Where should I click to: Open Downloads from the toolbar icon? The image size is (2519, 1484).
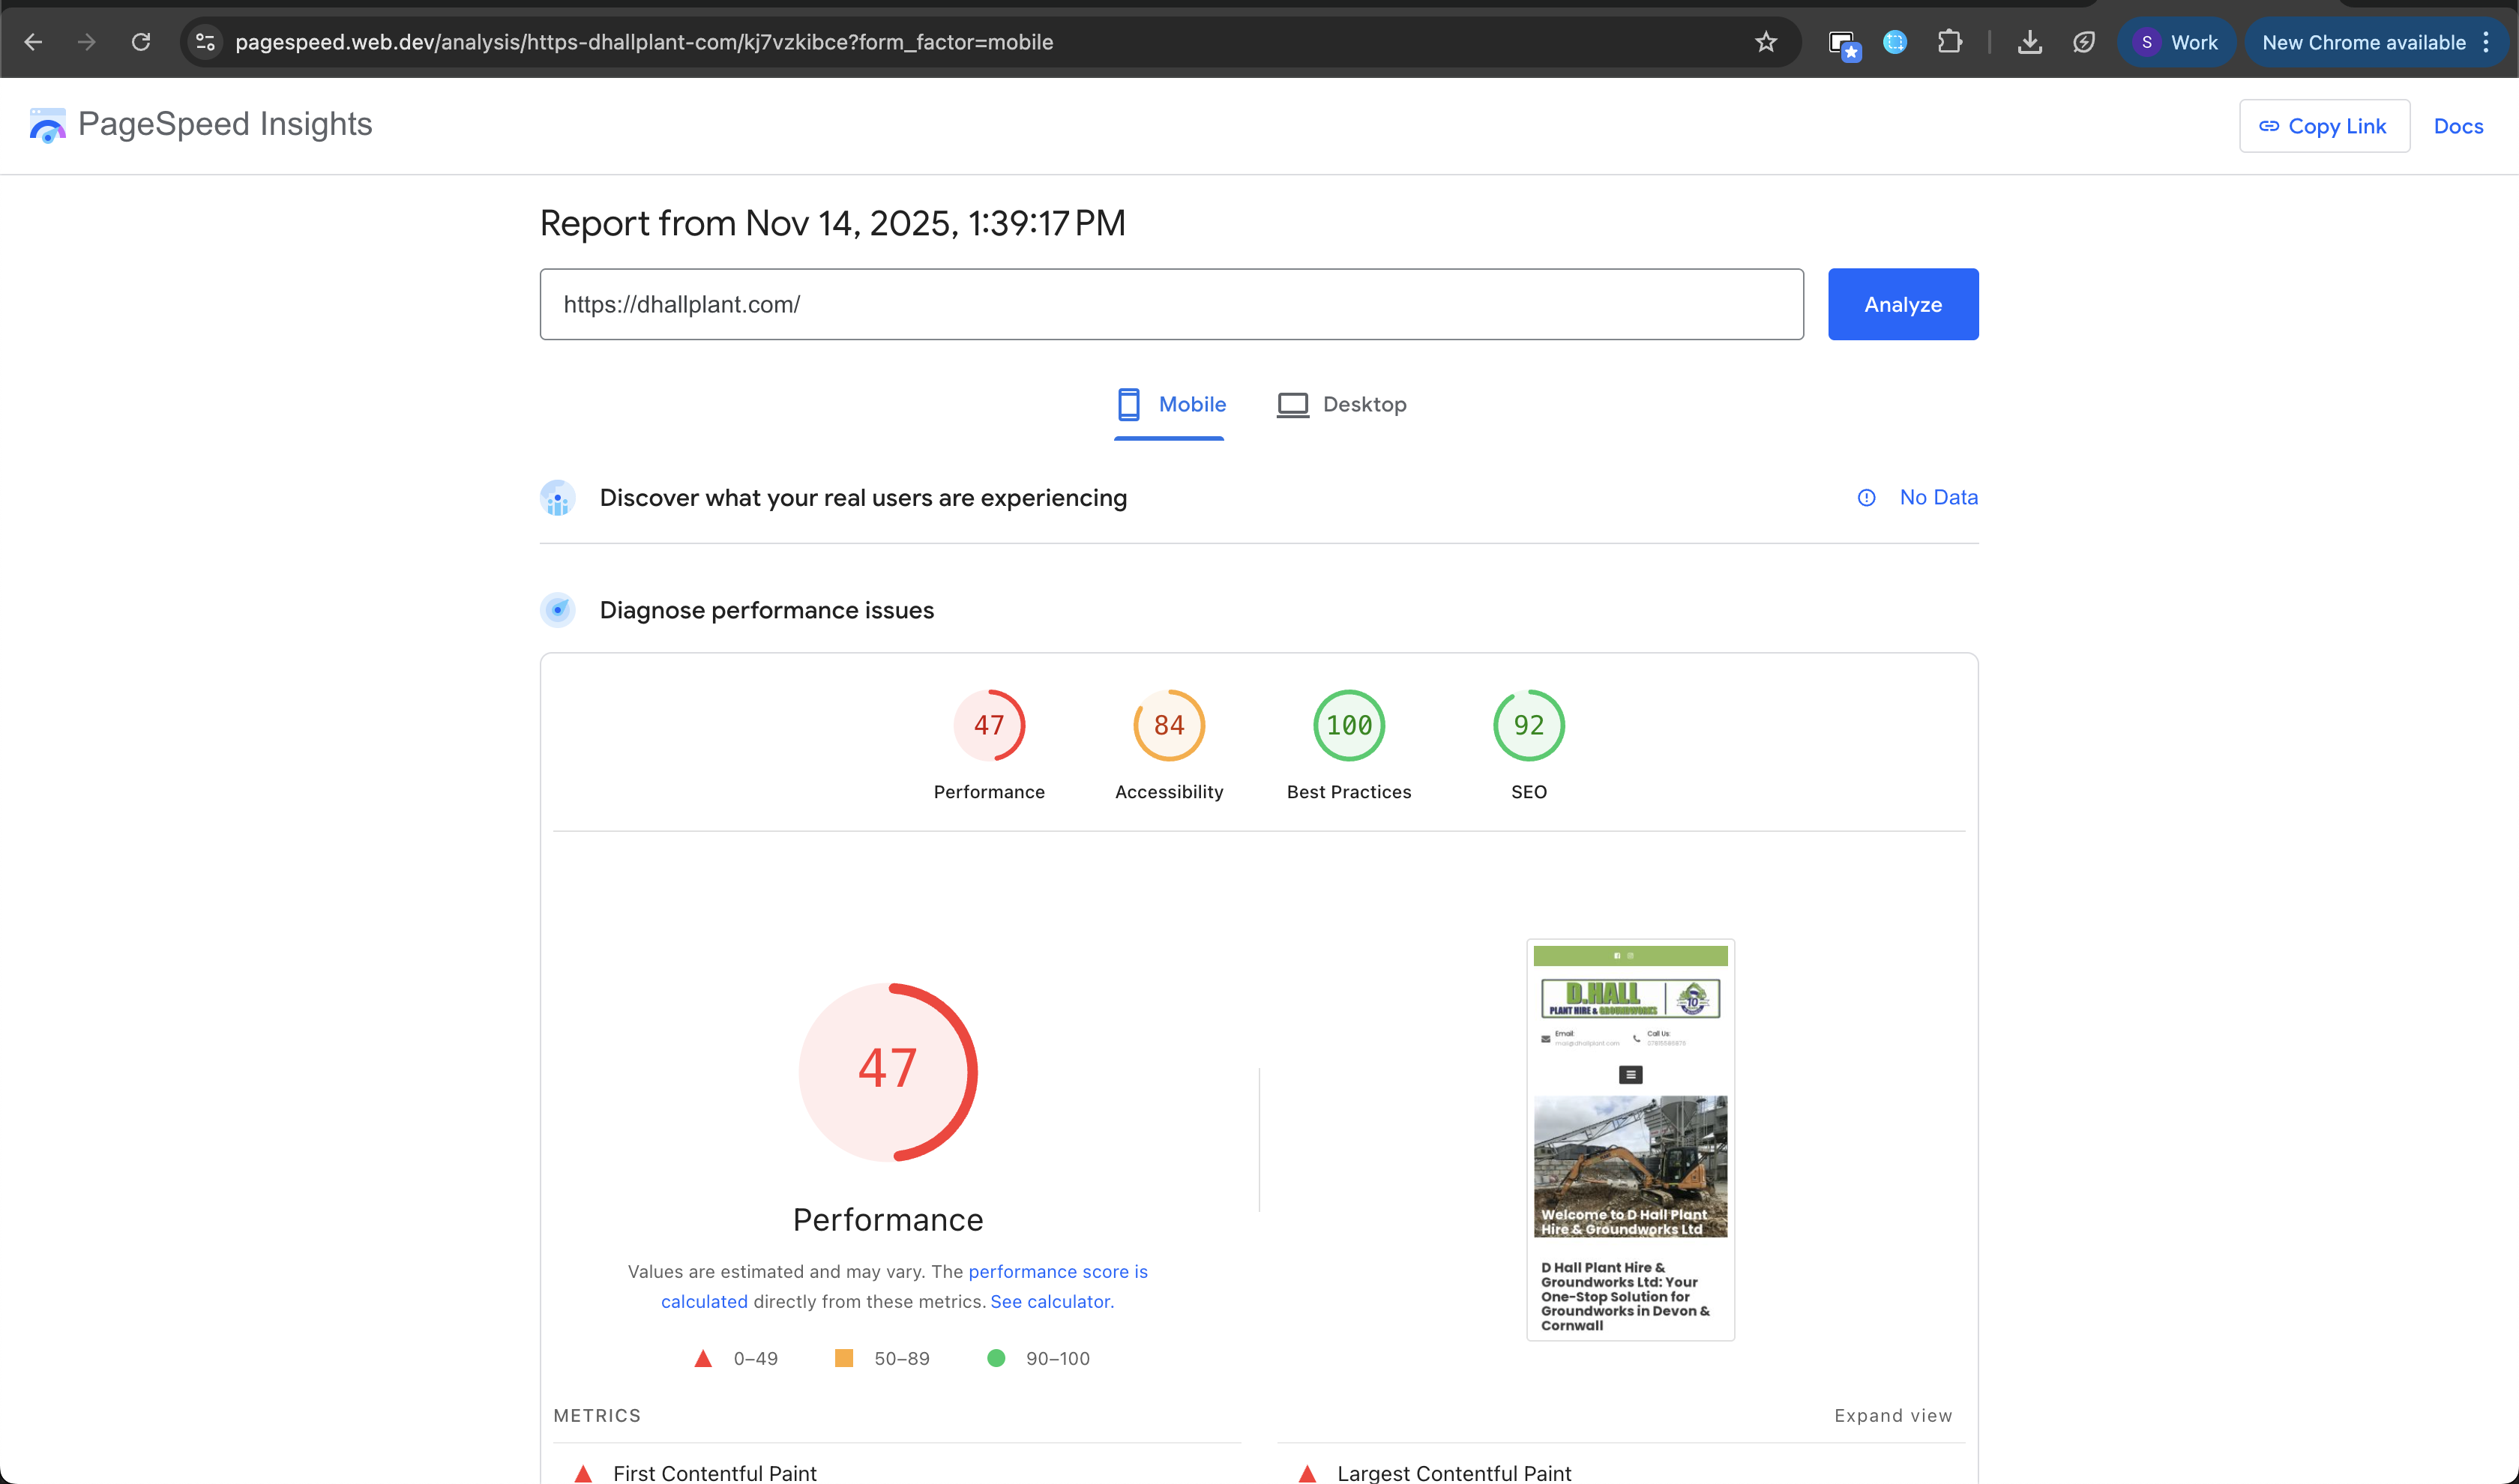click(2030, 42)
